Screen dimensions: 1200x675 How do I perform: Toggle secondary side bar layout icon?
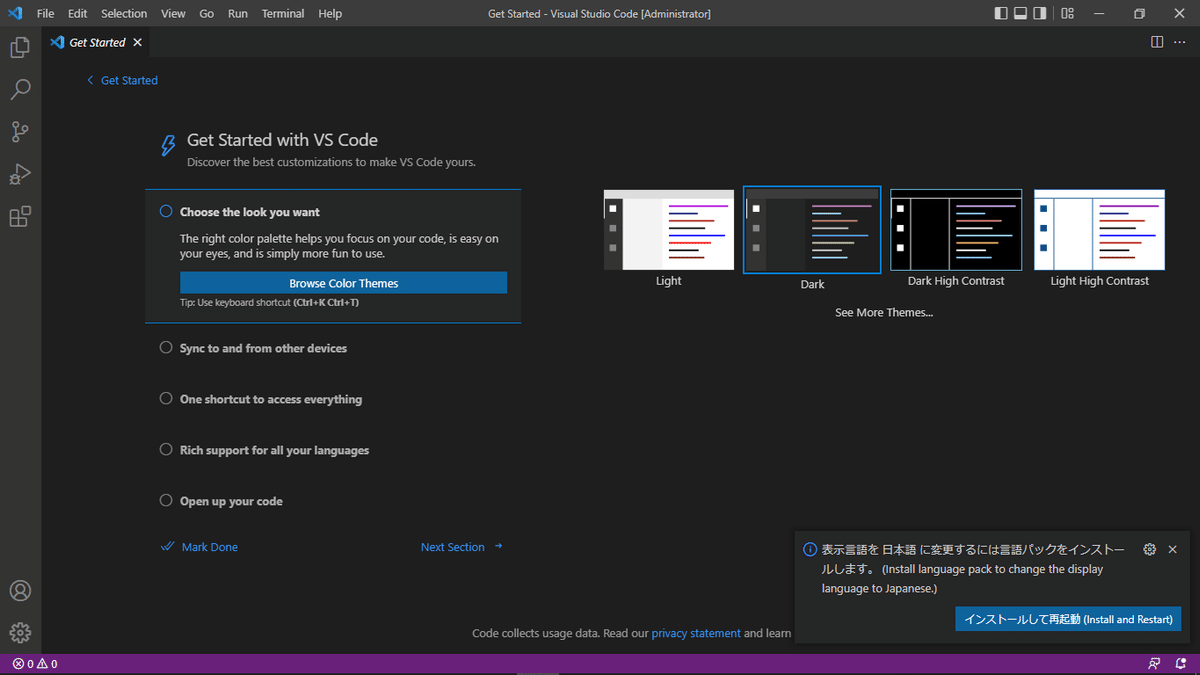[1040, 13]
